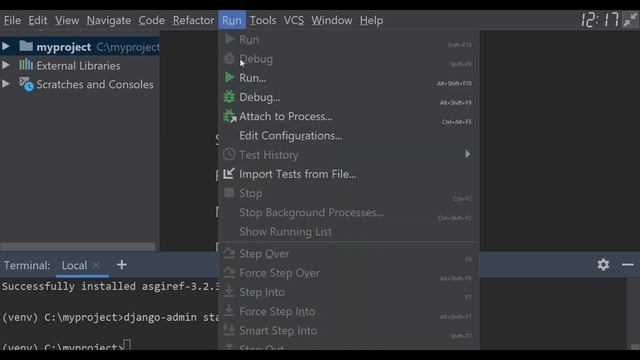
Task: Click the Smart Step Into entry
Action: (x=349, y=330)
